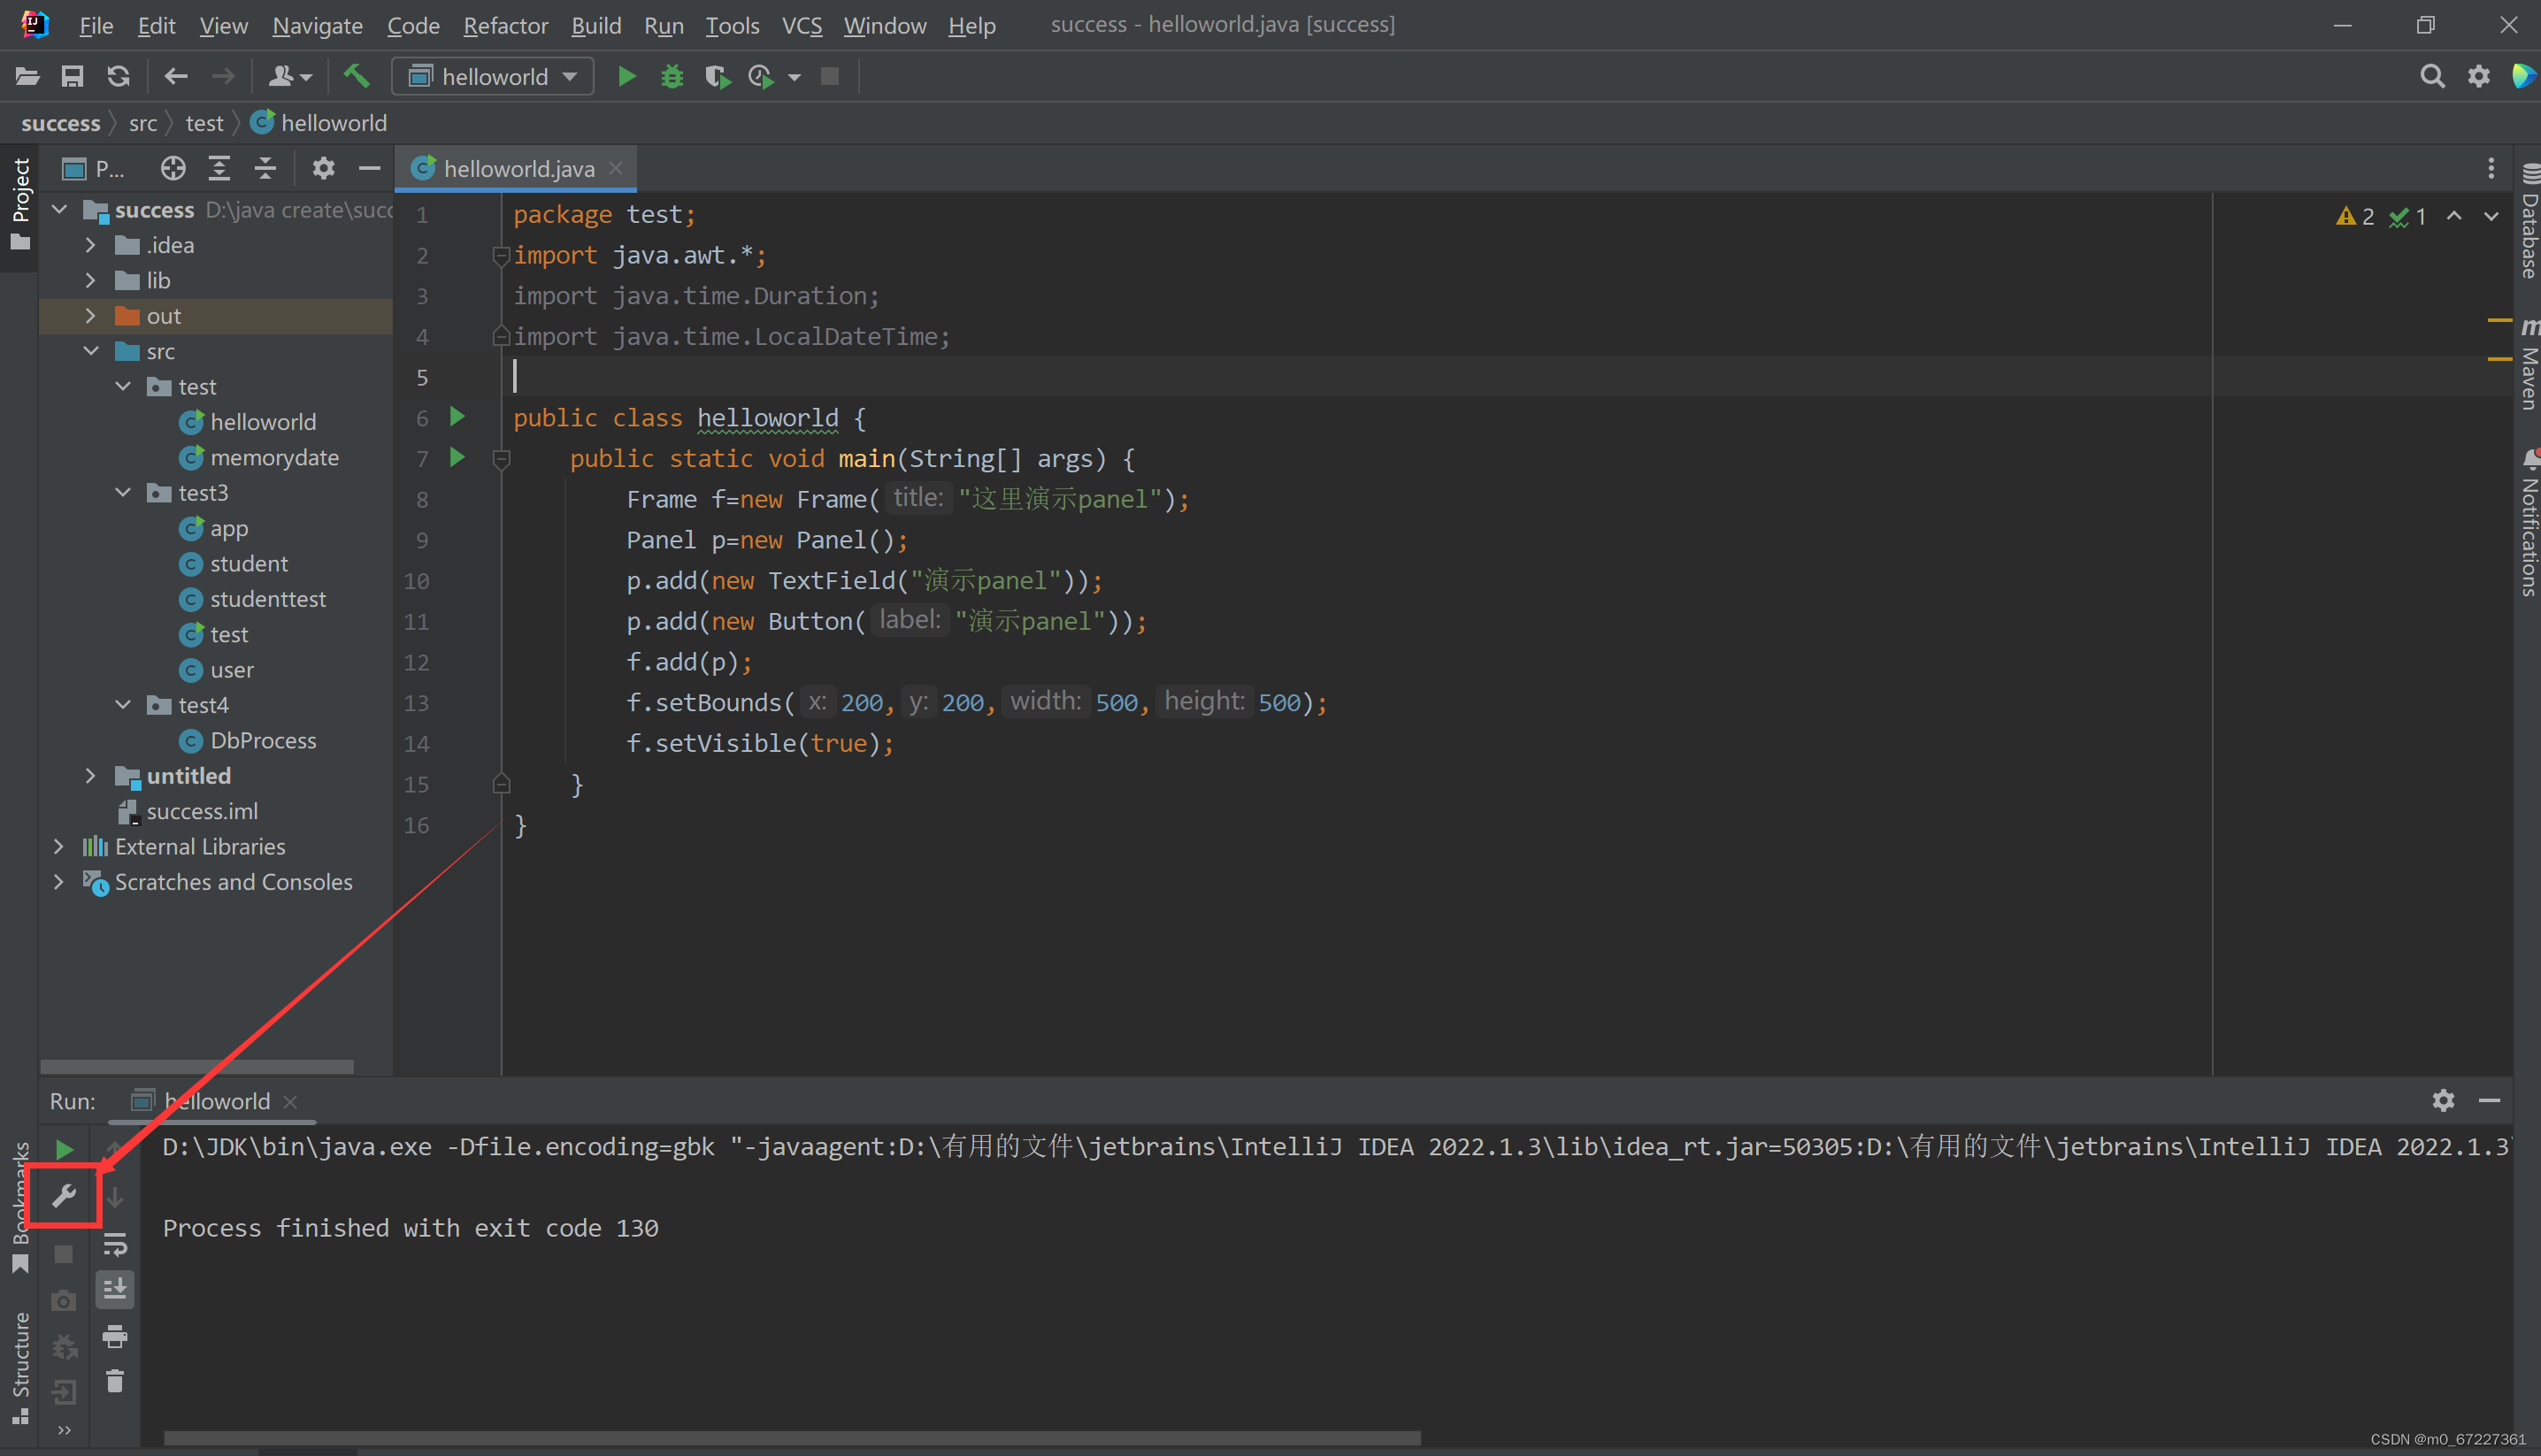Click the wrench icon in Run panel
Screen dimensions: 2541x1456
pos(64,1195)
